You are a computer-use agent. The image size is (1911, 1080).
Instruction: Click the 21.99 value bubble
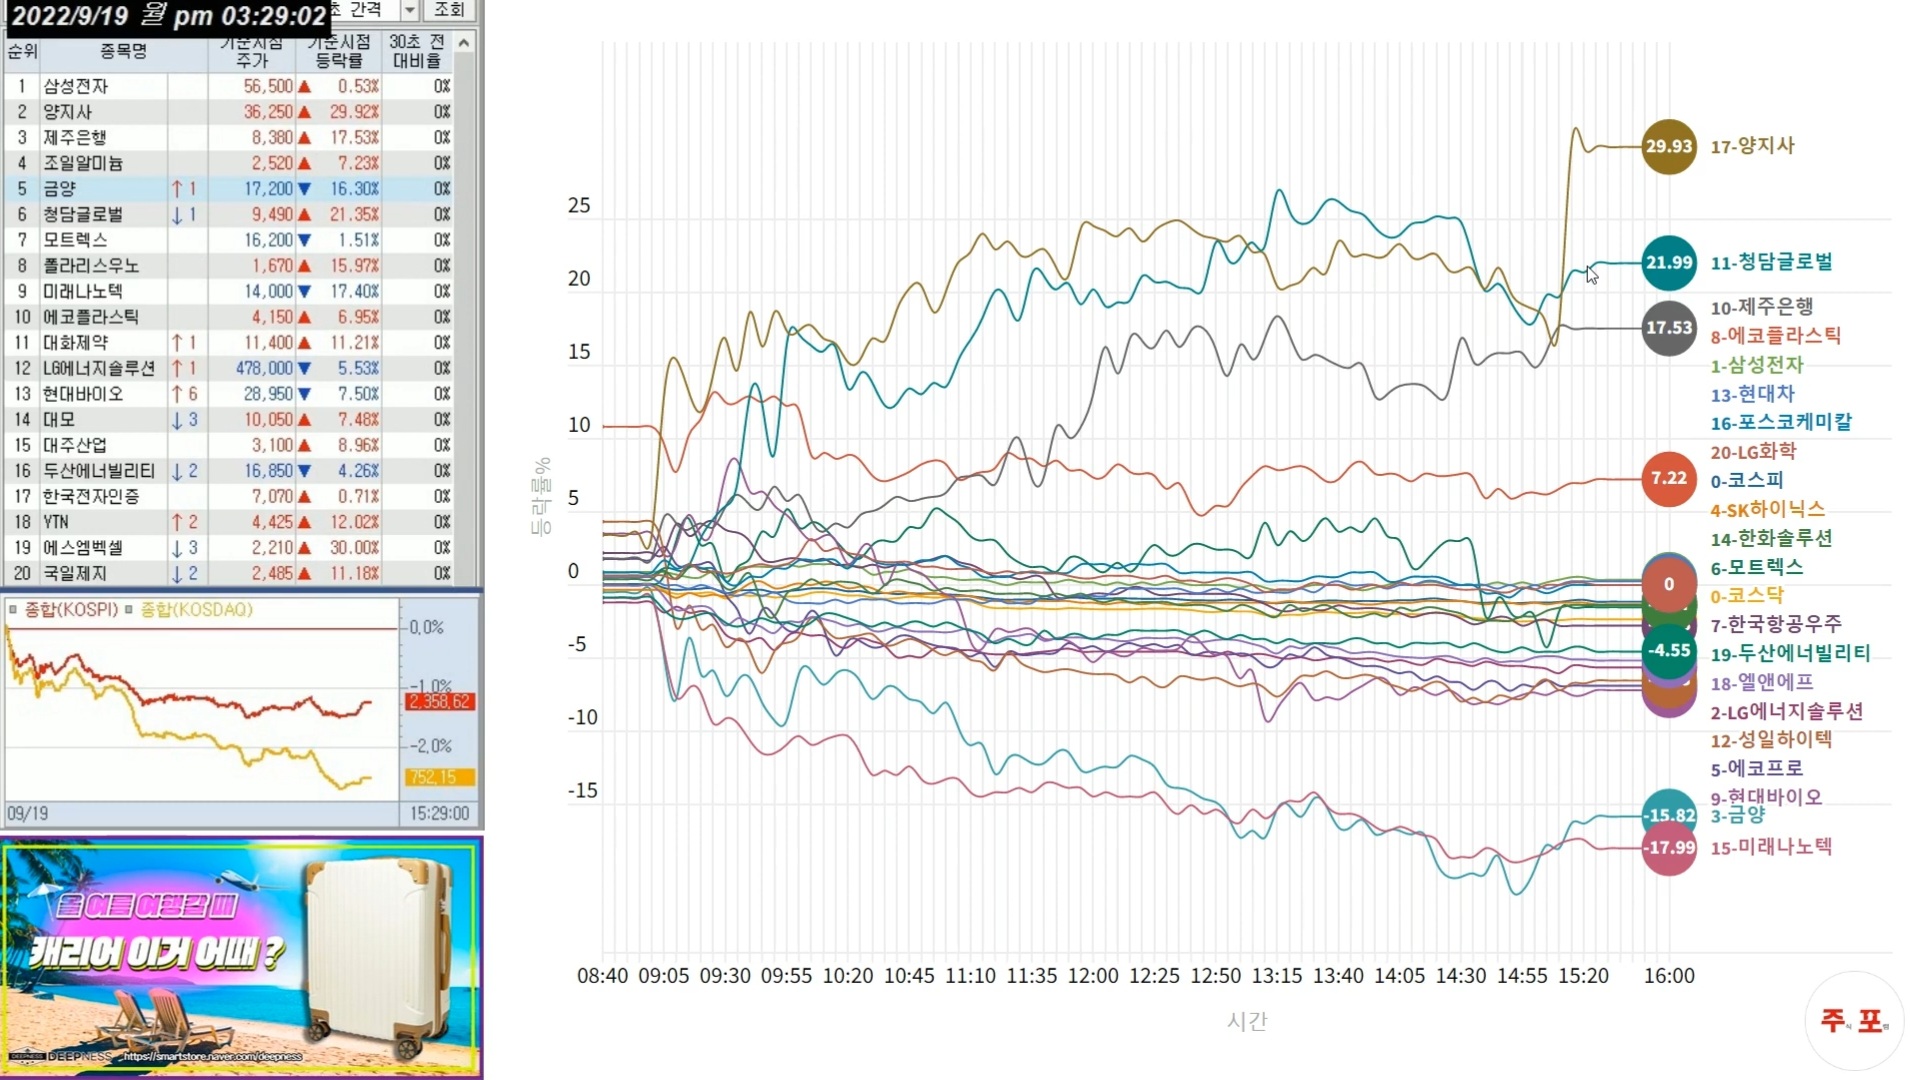pyautogui.click(x=1669, y=263)
